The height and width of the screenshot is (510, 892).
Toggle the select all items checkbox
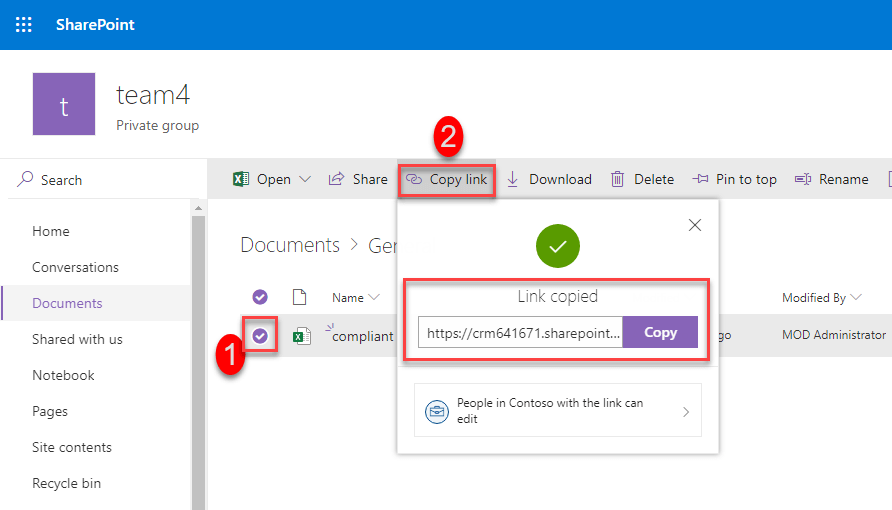[x=260, y=297]
